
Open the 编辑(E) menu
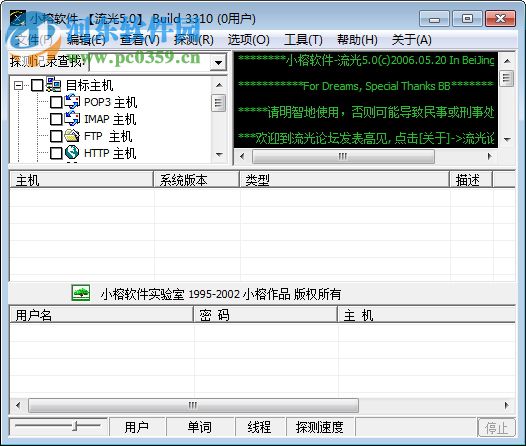pyautogui.click(x=86, y=40)
